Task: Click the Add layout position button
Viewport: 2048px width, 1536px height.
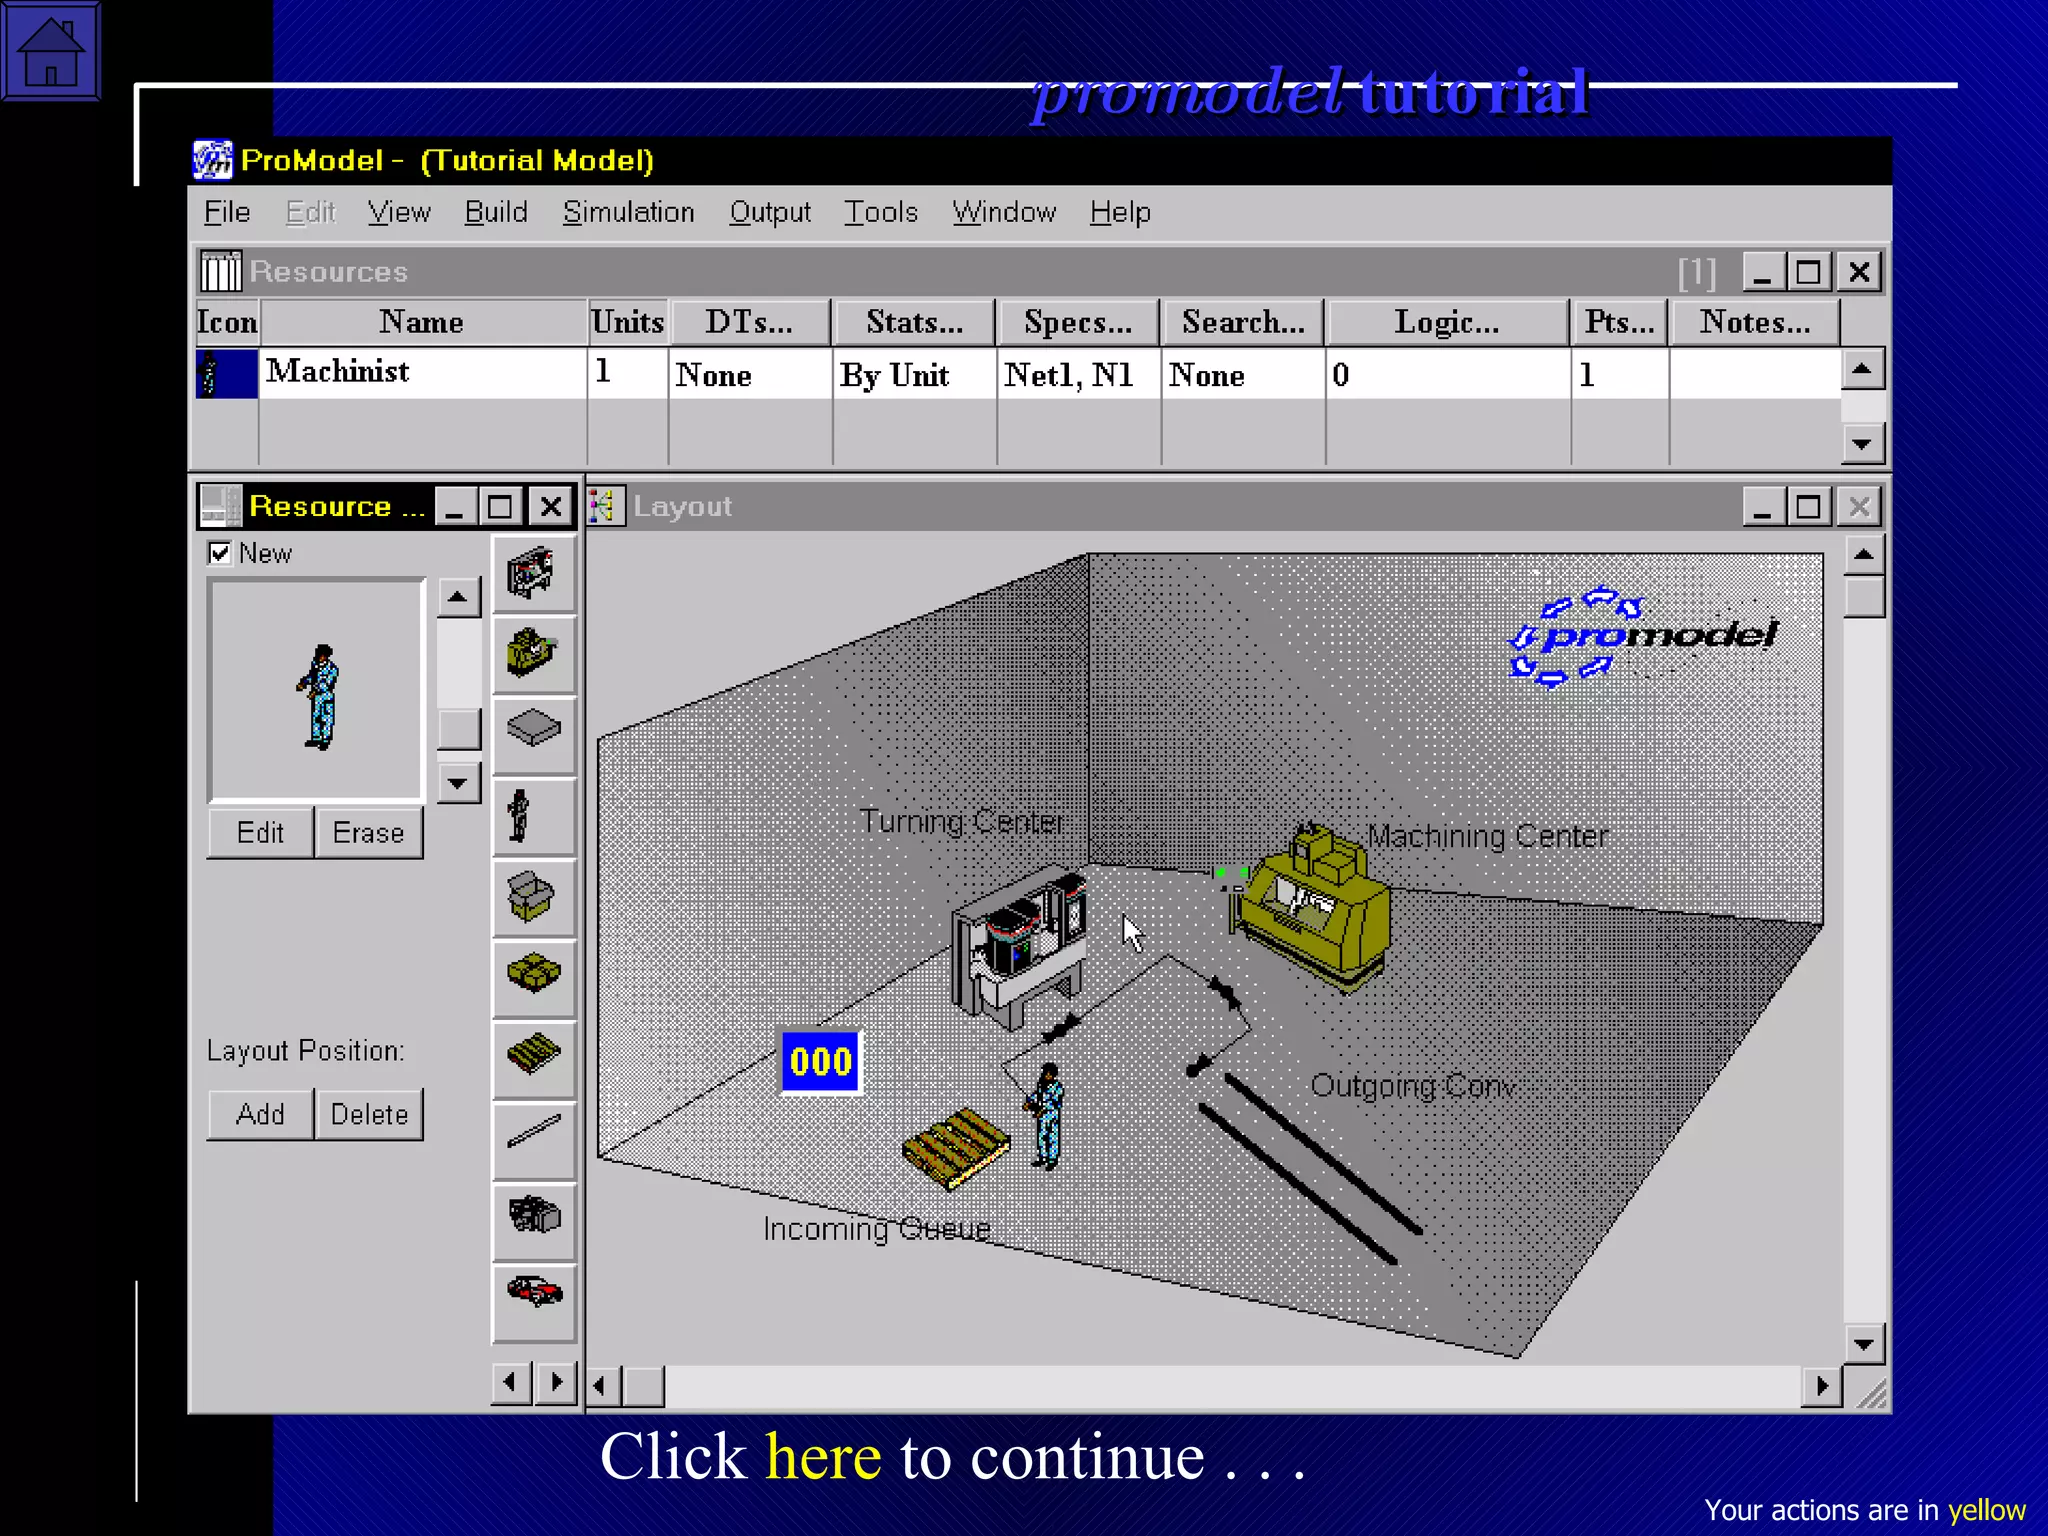Action: (260, 1114)
